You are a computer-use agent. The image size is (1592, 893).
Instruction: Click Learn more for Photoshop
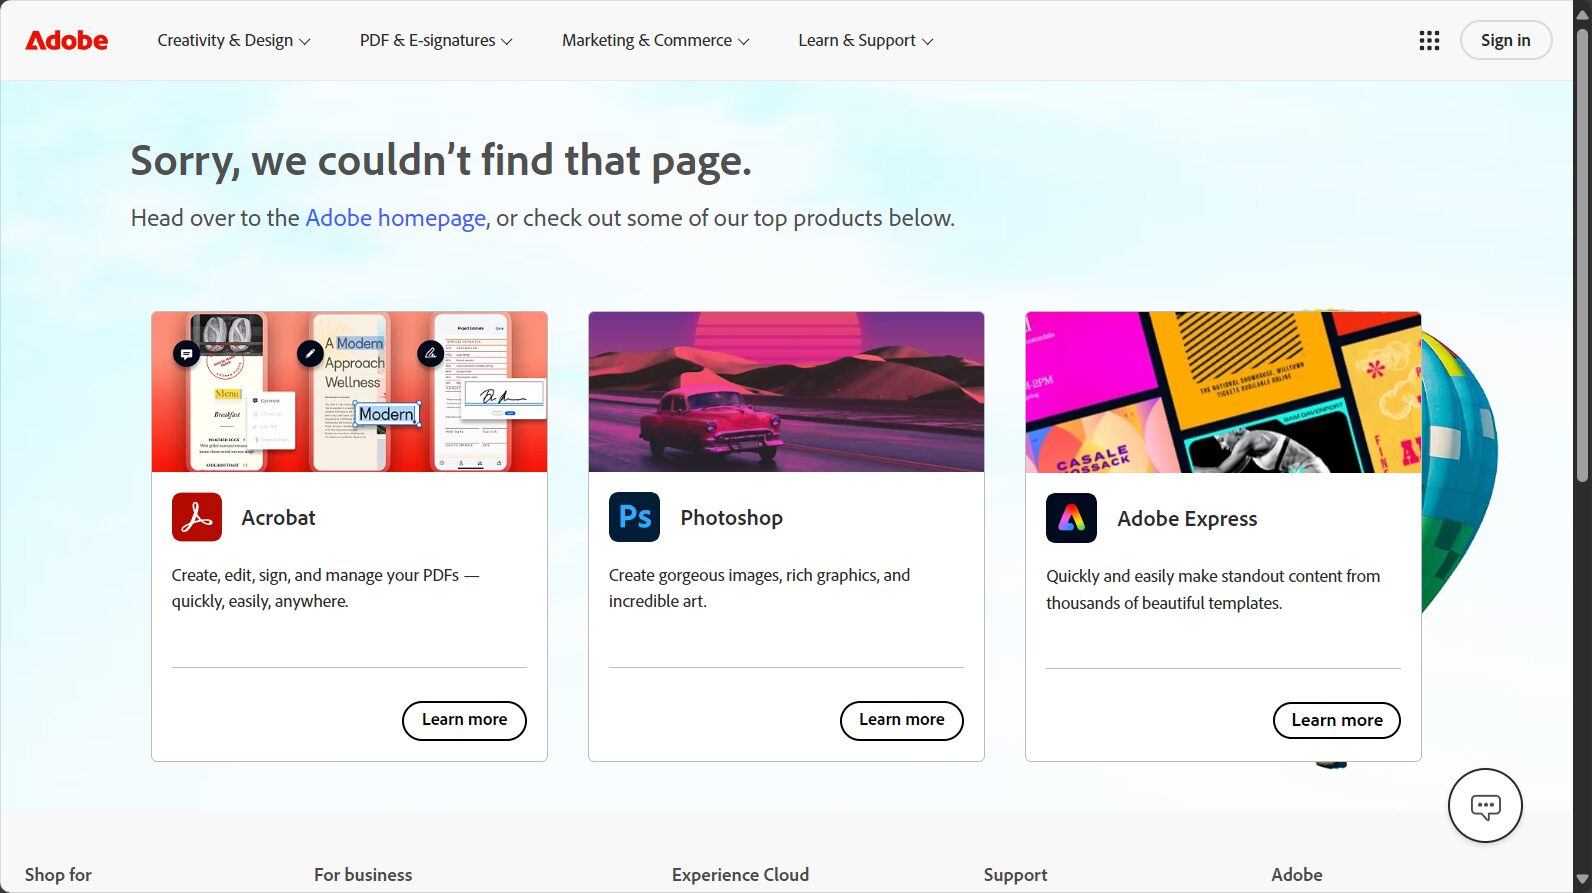(901, 720)
